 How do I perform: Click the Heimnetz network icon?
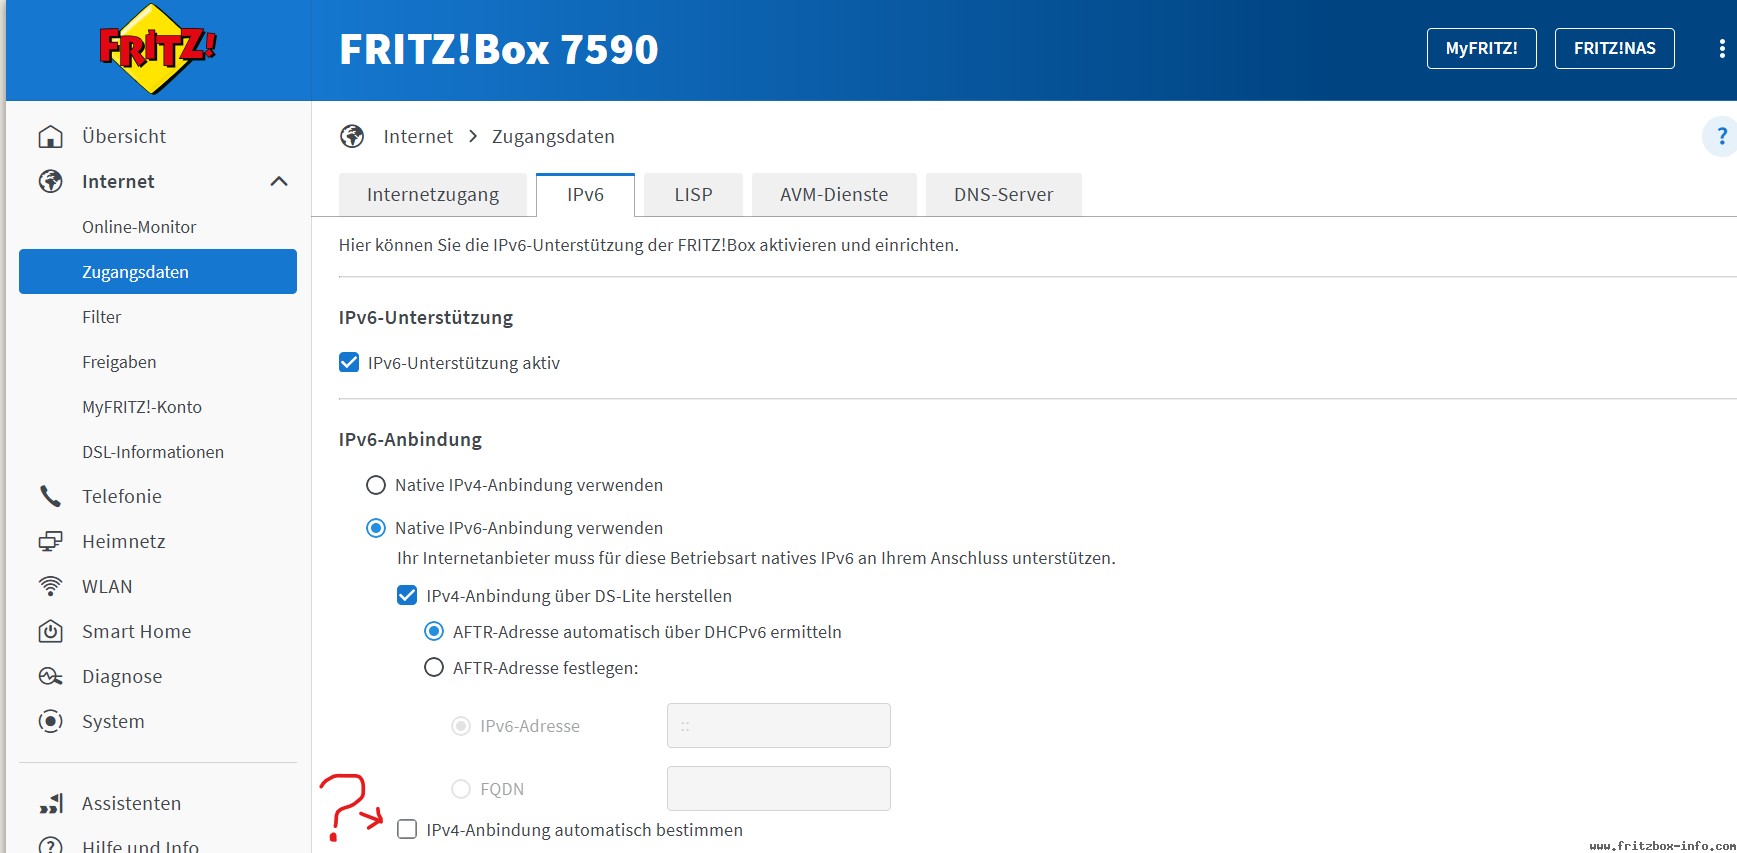point(50,541)
